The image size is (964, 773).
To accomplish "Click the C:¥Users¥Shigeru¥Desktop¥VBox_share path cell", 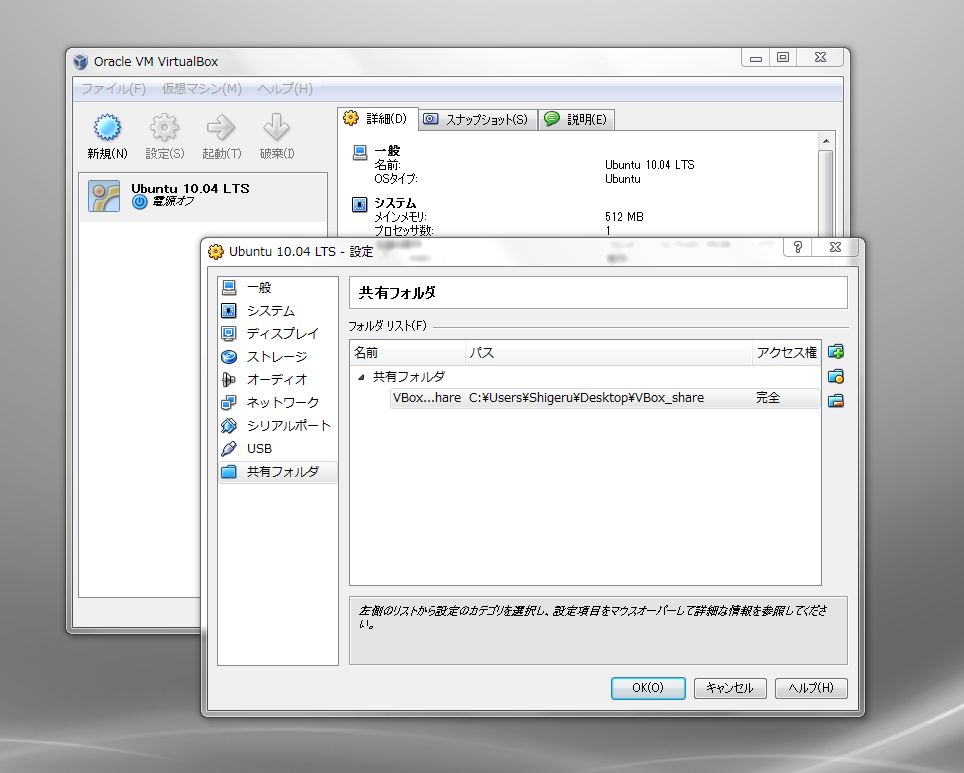I will point(587,398).
